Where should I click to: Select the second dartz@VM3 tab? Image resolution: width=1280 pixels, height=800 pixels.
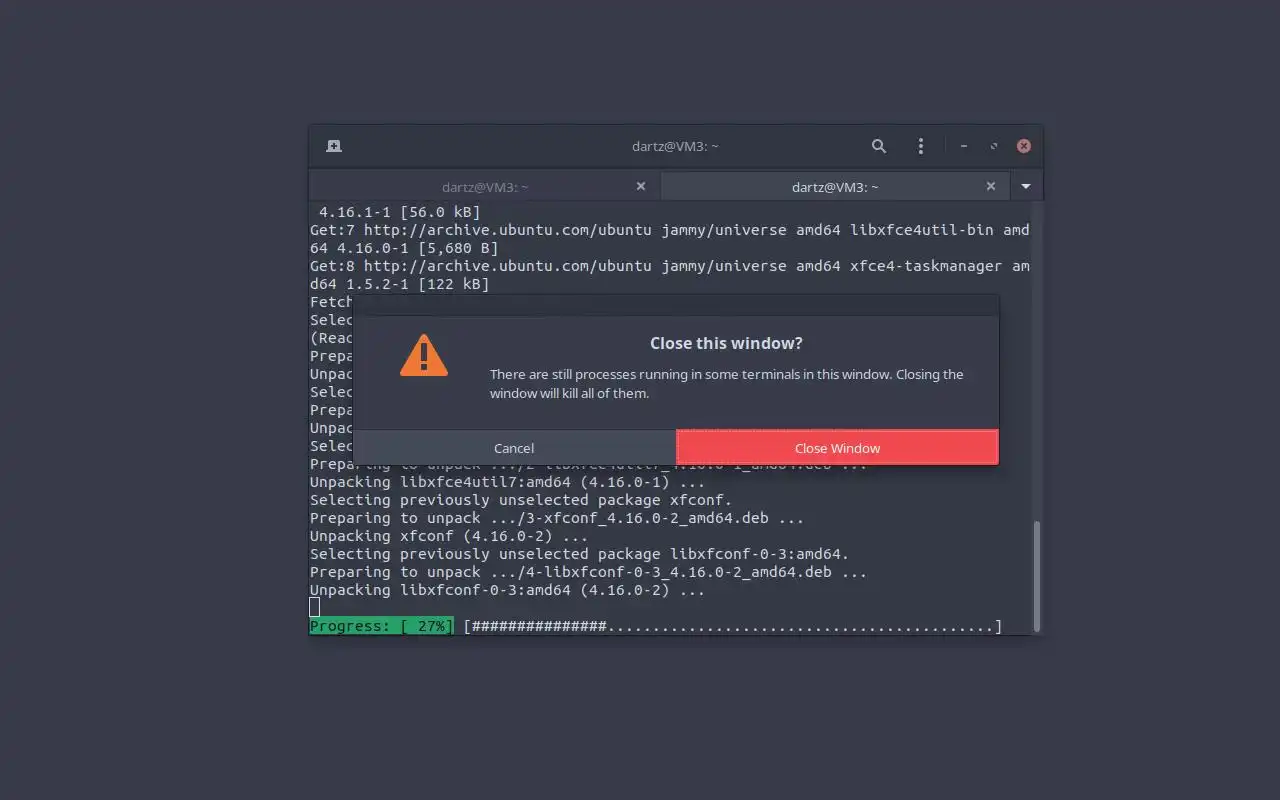click(836, 187)
